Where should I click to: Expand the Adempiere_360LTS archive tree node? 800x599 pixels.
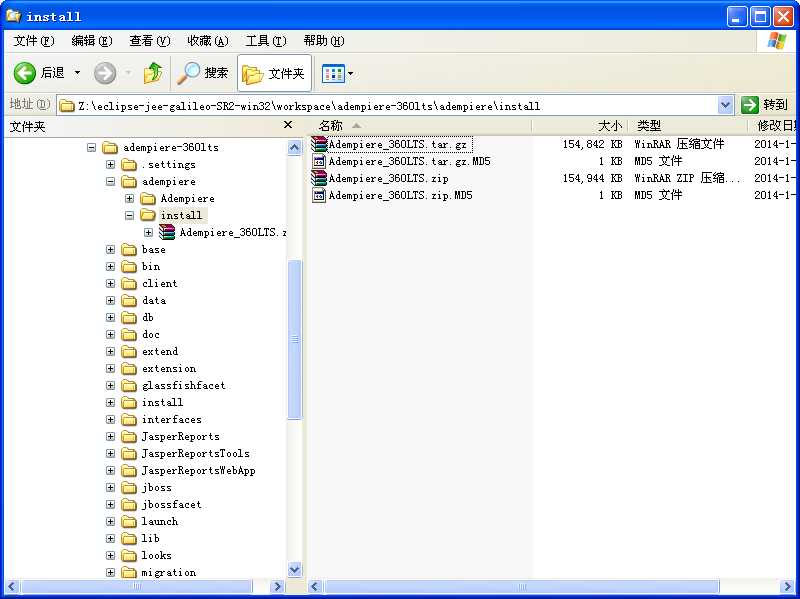pos(148,232)
